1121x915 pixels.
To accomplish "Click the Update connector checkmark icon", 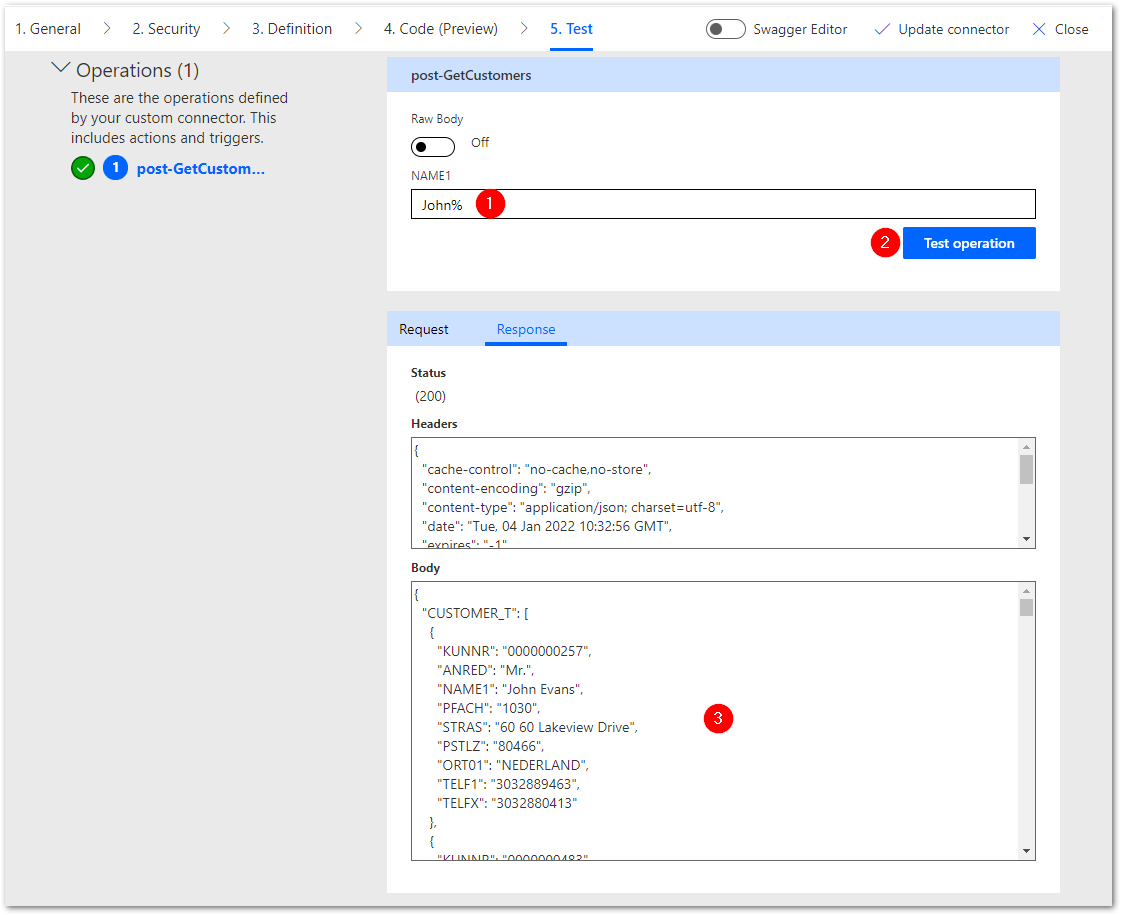I will click(x=881, y=29).
